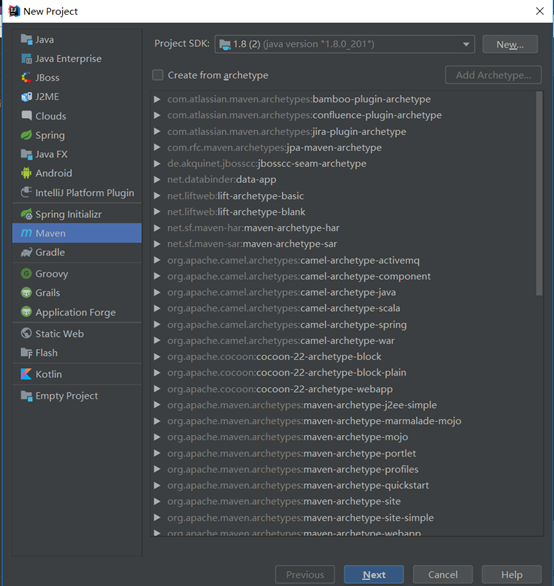The width and height of the screenshot is (554, 586).
Task: Expand jpa-maven-archetype node
Action: coord(157,147)
